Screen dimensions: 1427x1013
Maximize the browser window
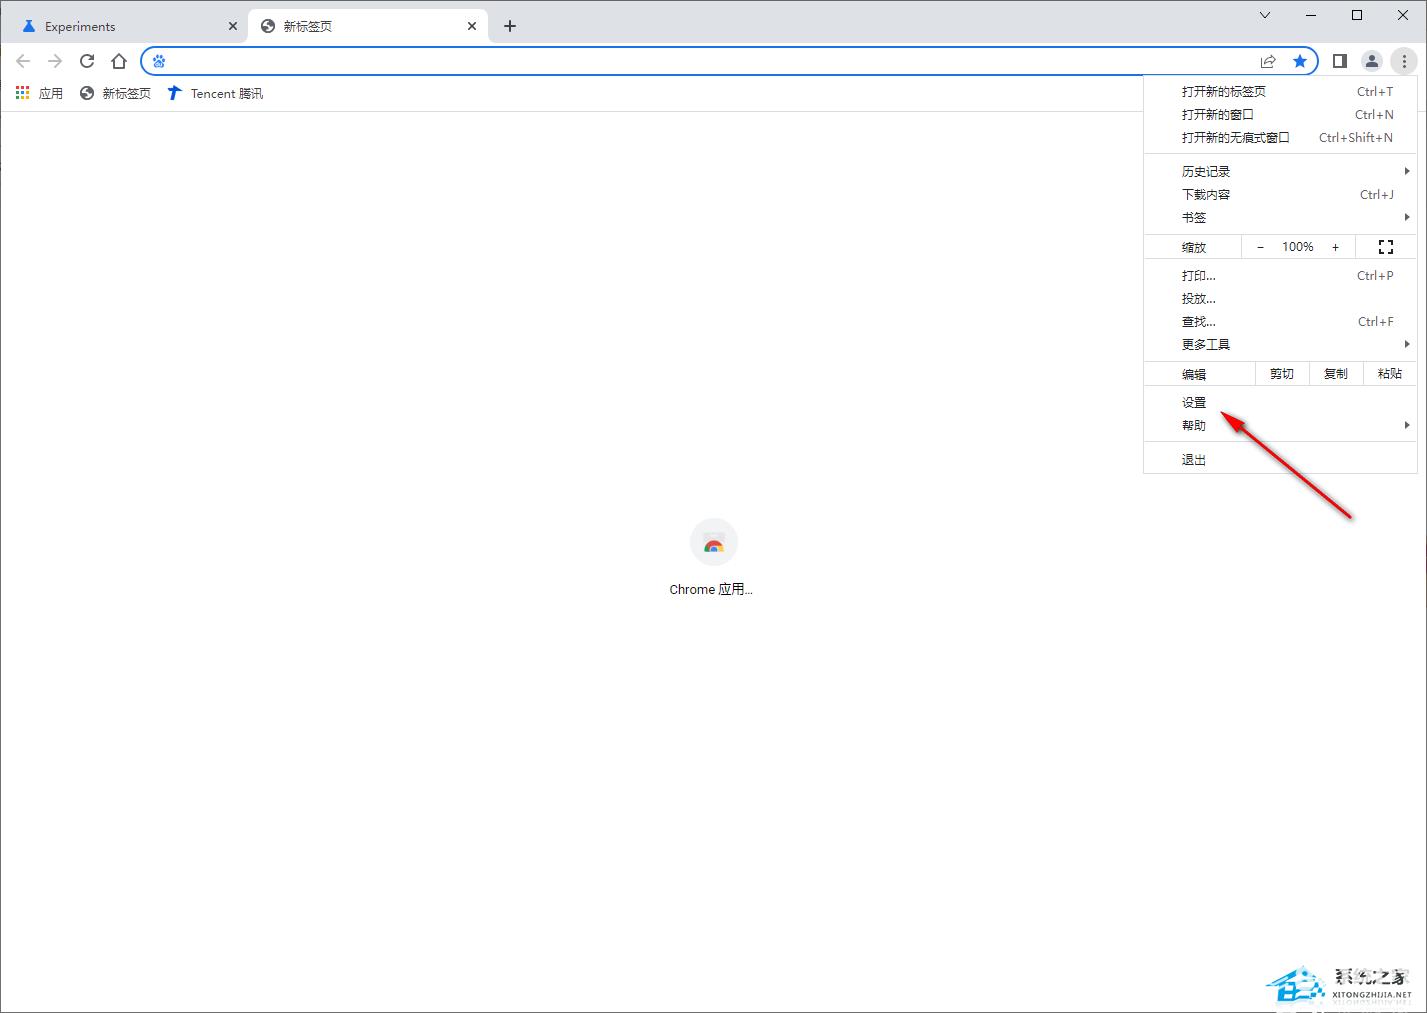[1357, 15]
